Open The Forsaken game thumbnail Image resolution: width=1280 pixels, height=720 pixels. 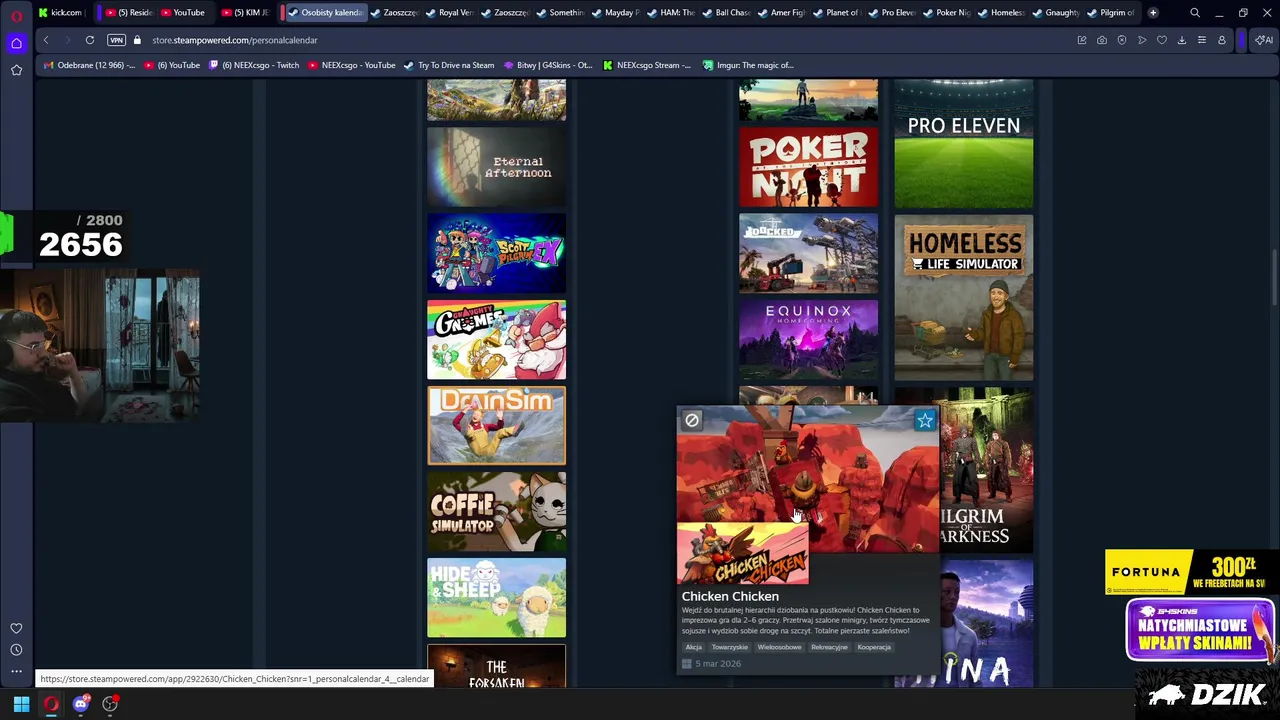(496, 667)
